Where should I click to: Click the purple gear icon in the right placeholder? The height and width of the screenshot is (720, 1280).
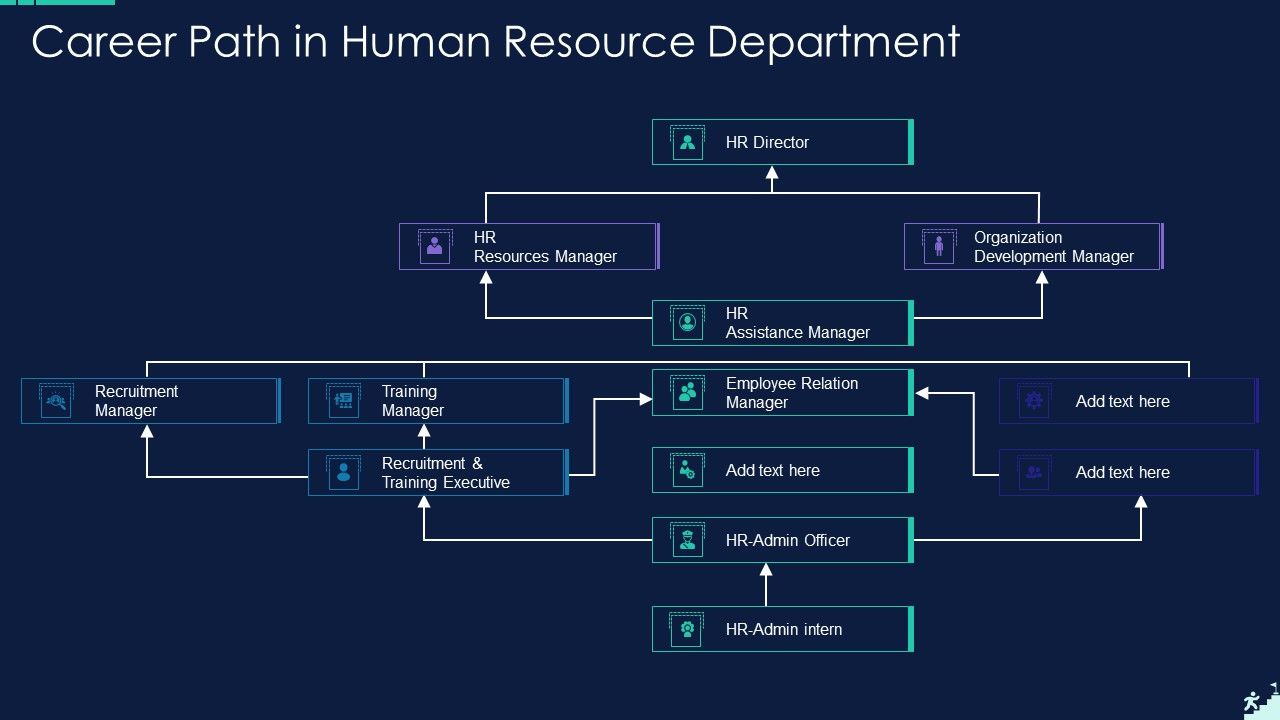1033,401
